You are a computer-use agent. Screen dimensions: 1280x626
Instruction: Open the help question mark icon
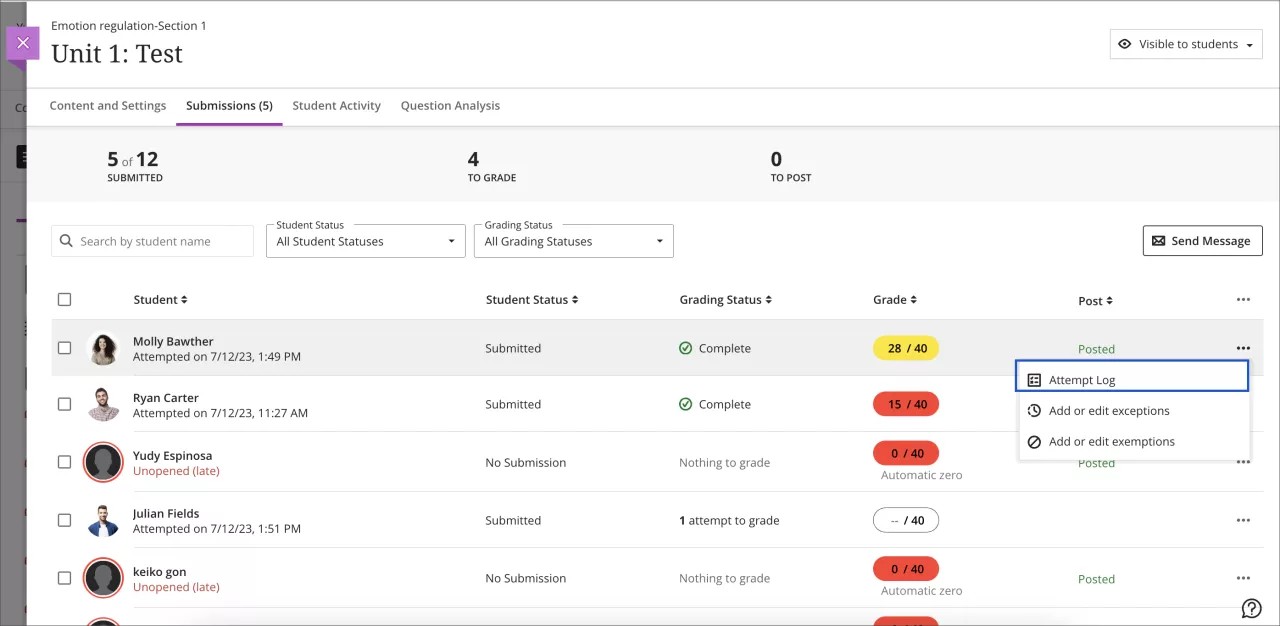[x=1251, y=608]
